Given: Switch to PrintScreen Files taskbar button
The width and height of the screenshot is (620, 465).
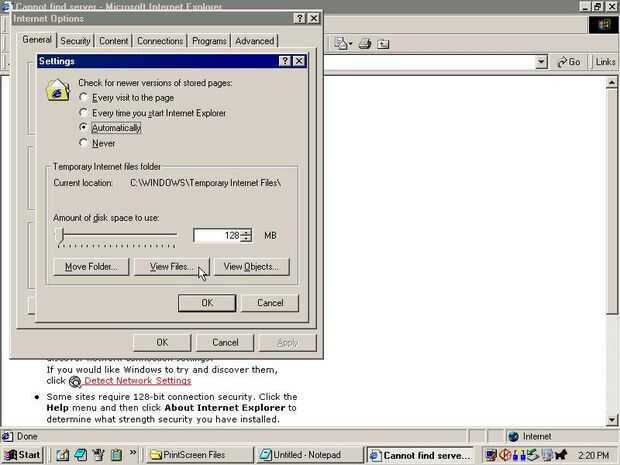Looking at the screenshot, I should [200, 455].
